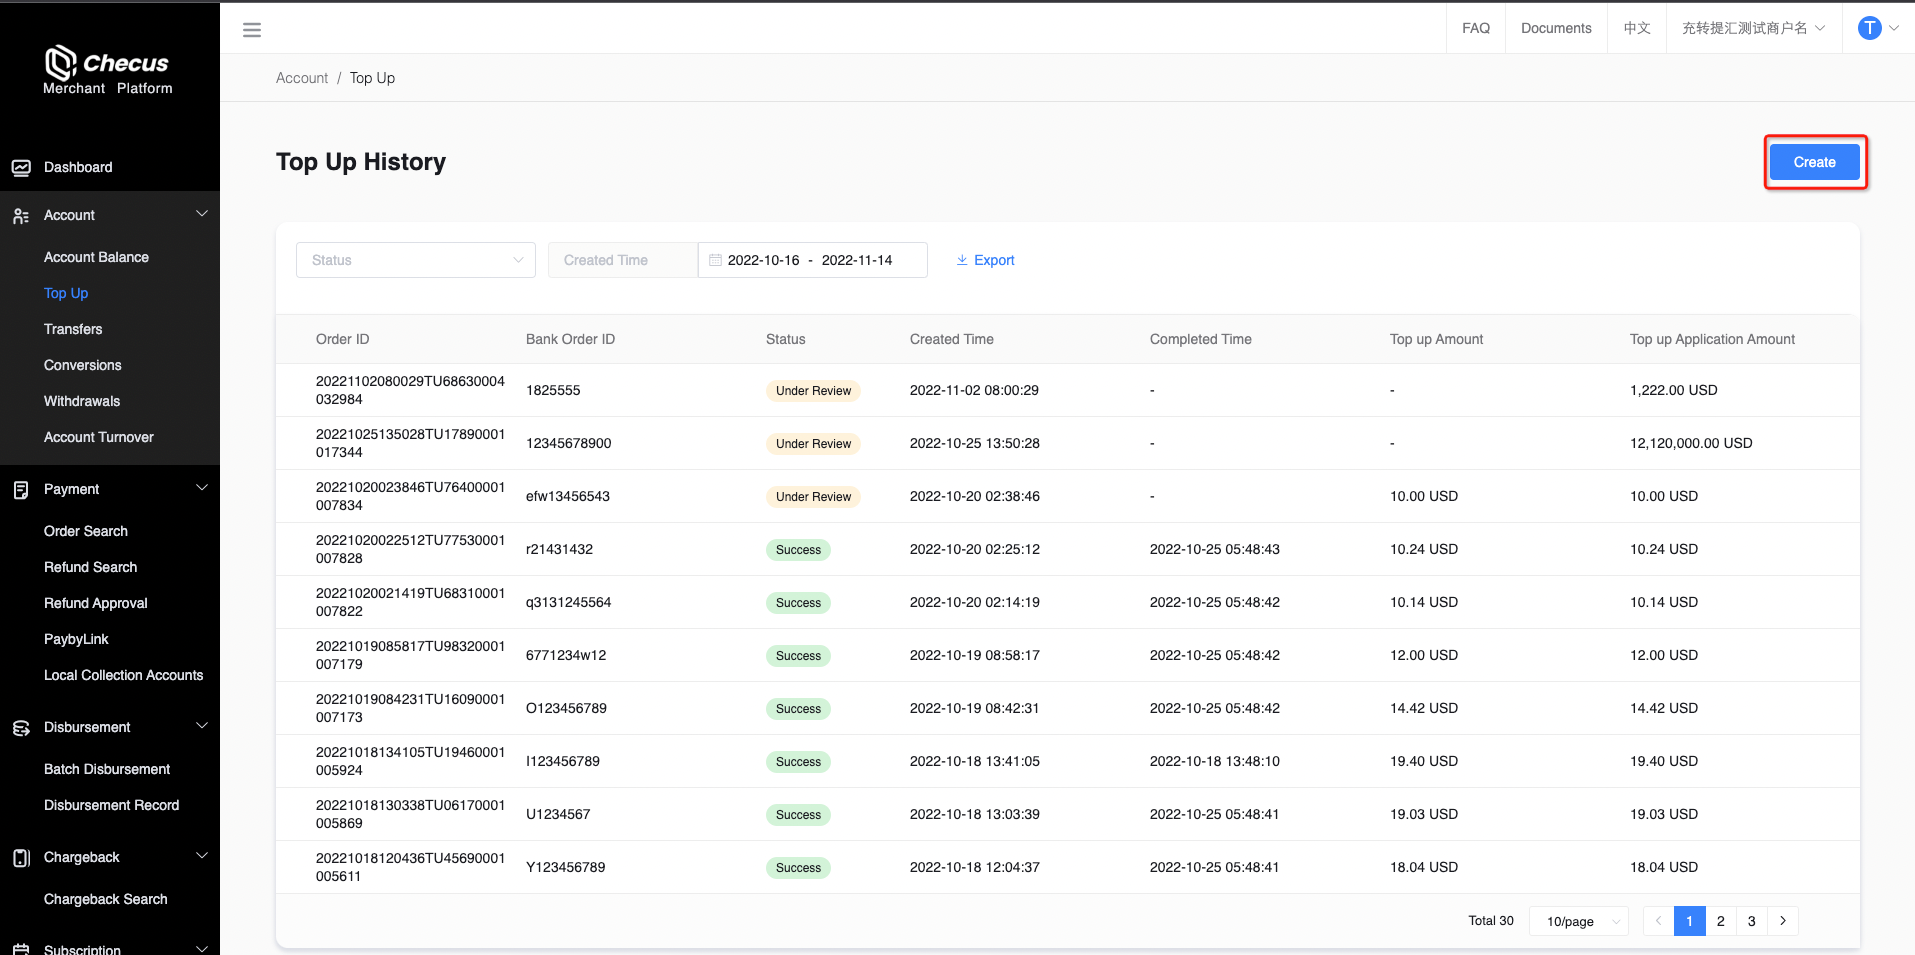Click the user avatar T icon

point(1868,28)
